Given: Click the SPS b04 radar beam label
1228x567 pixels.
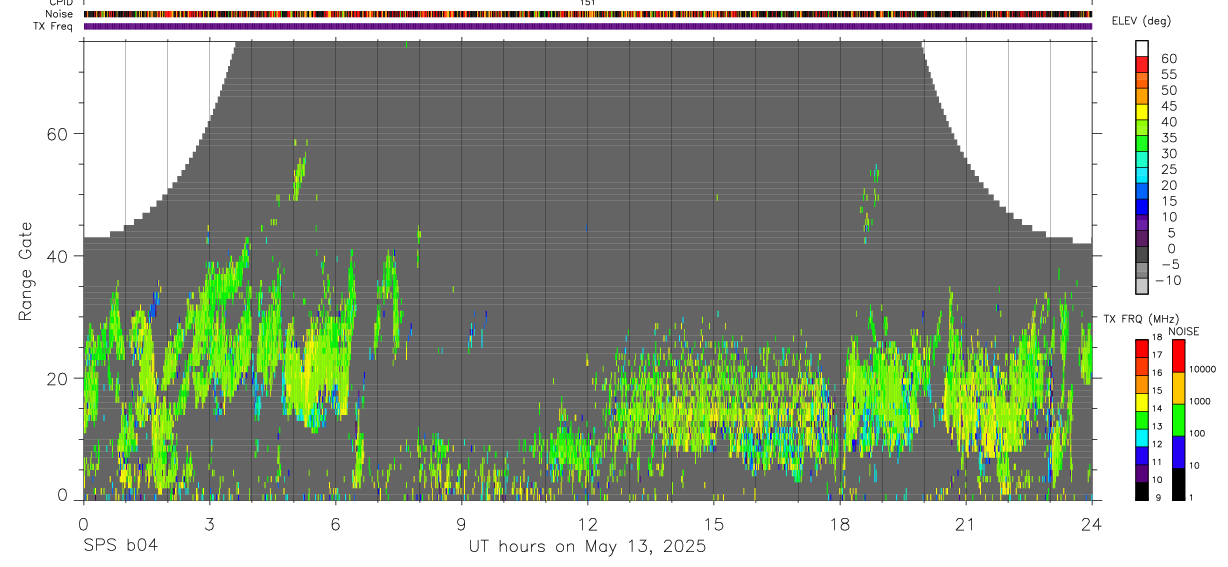Looking at the screenshot, I should pyautogui.click(x=120, y=547).
